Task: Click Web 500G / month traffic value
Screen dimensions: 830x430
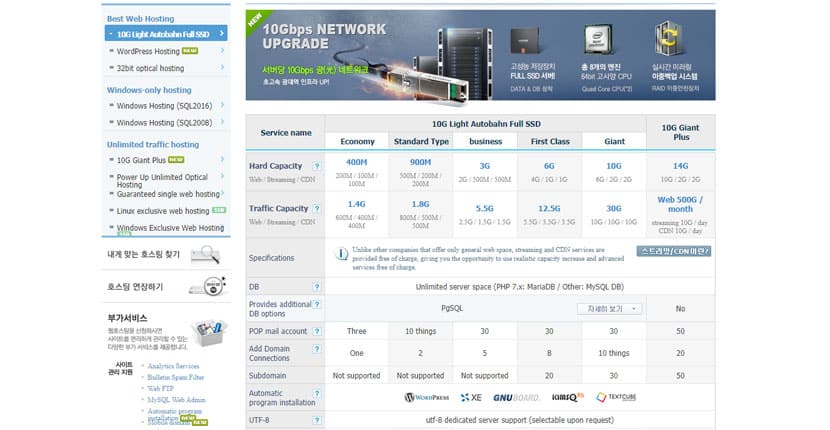Action: tap(680, 204)
